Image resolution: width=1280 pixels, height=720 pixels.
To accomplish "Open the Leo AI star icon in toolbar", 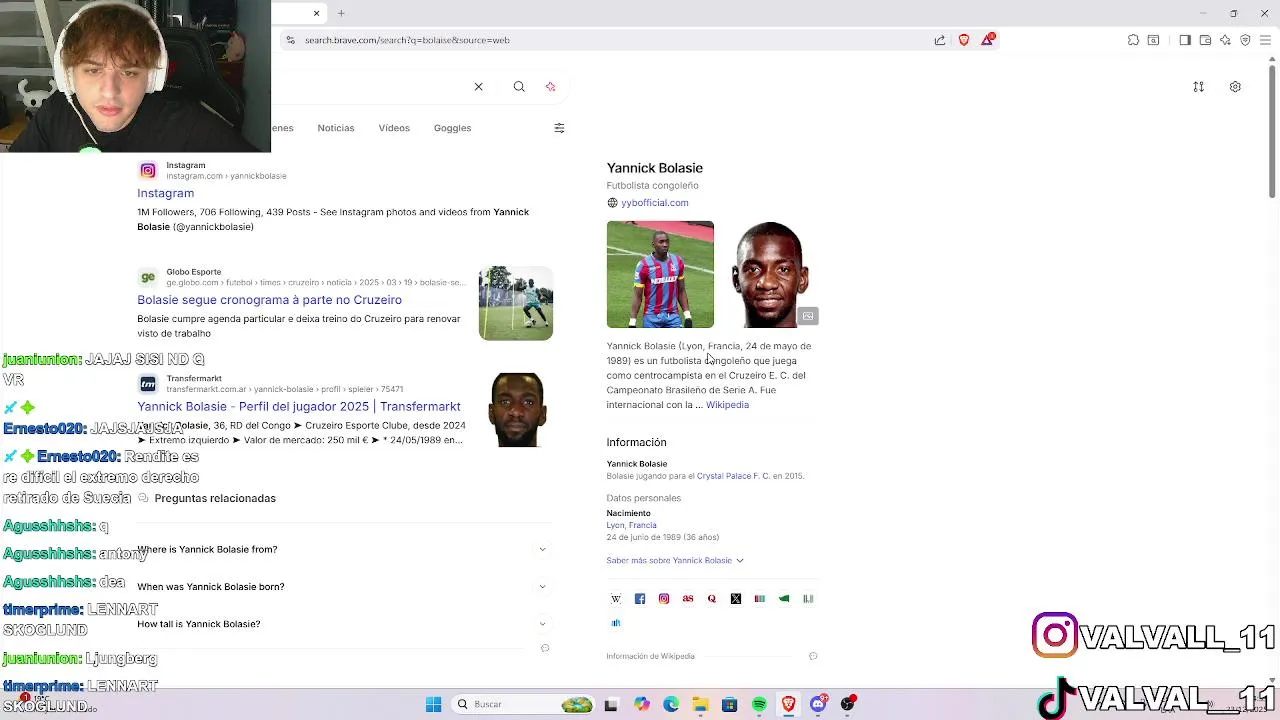I will point(1225,40).
